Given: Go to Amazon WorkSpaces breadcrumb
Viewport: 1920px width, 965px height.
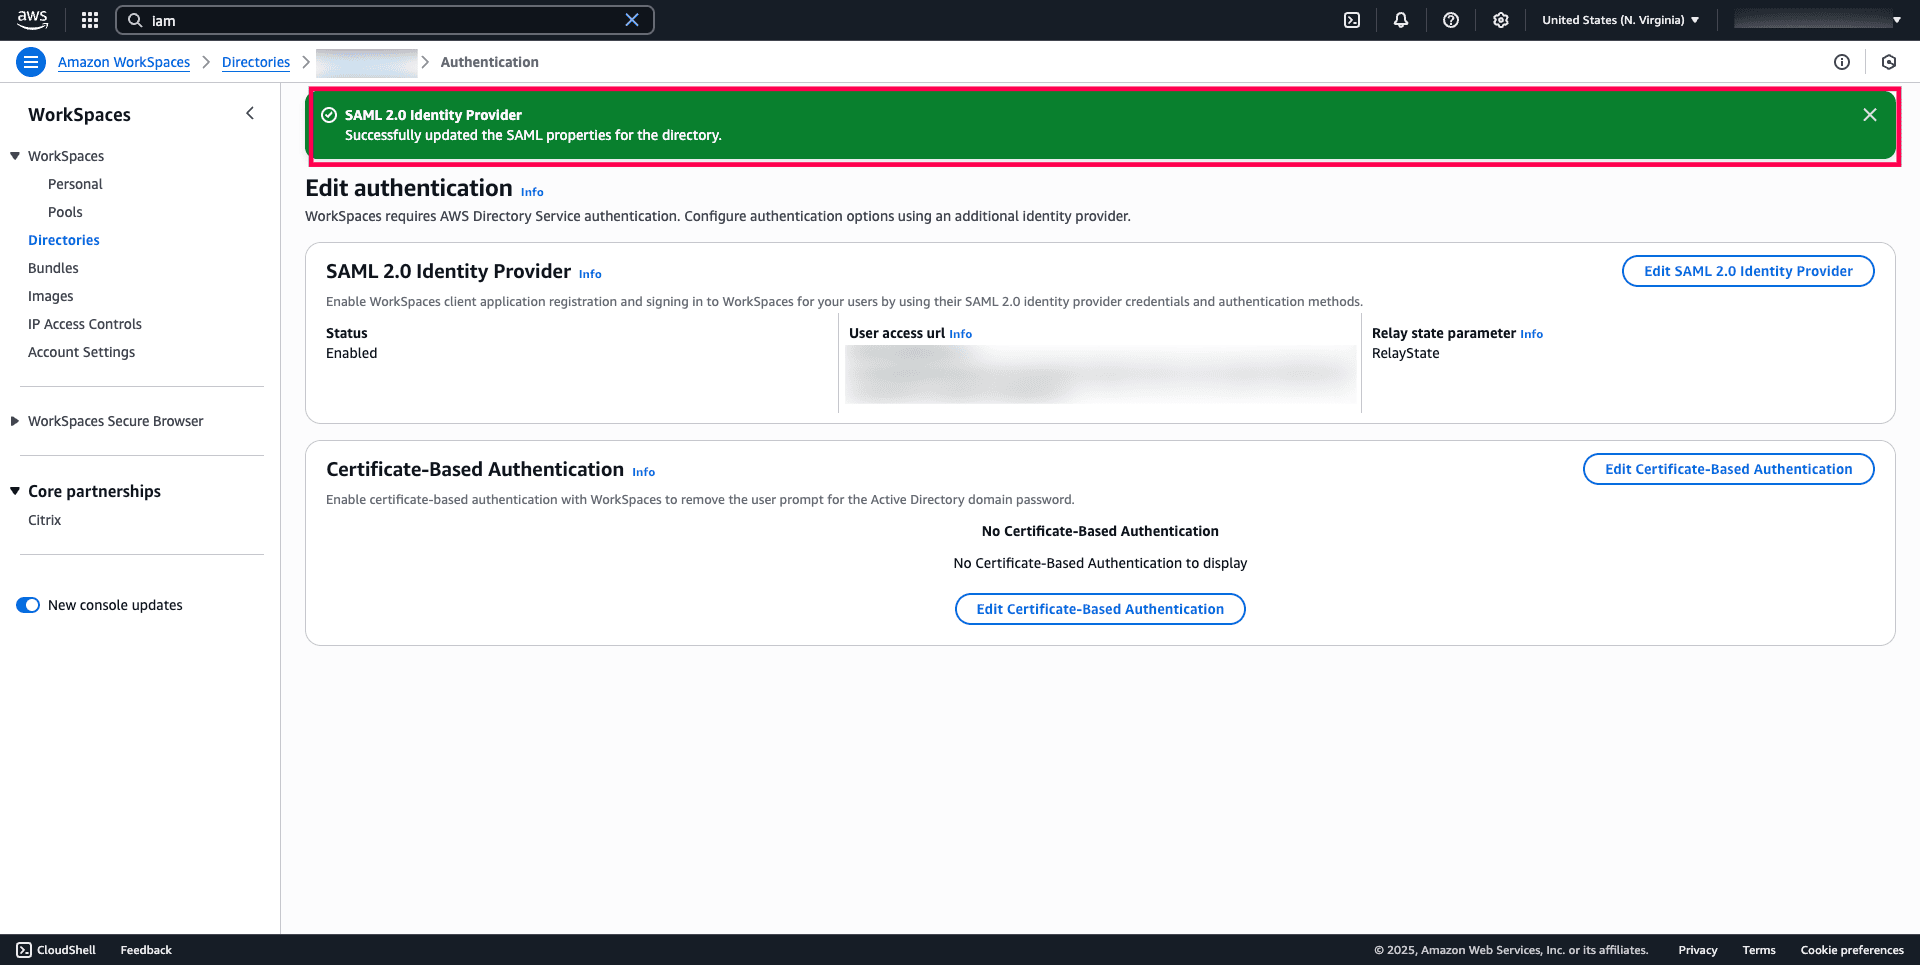Looking at the screenshot, I should (124, 62).
